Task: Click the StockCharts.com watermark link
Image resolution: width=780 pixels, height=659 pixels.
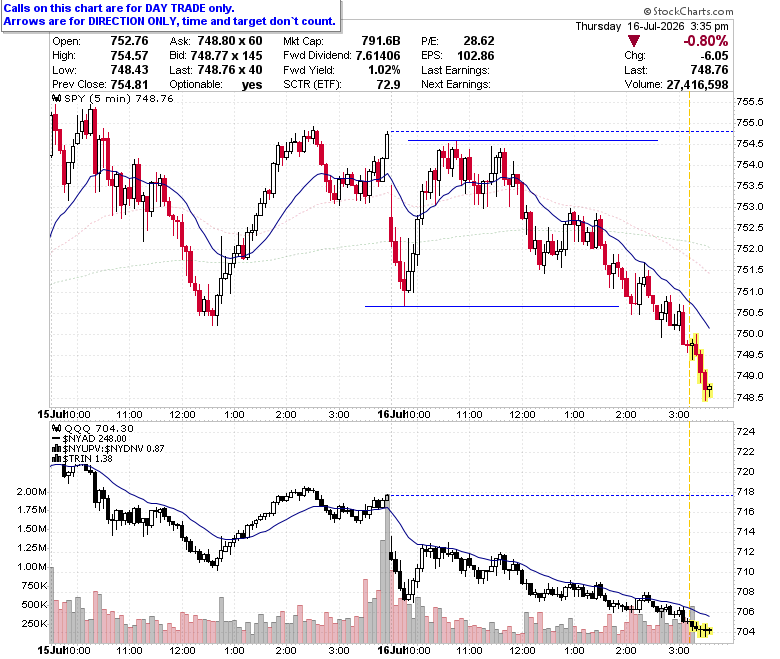Action: coord(688,11)
